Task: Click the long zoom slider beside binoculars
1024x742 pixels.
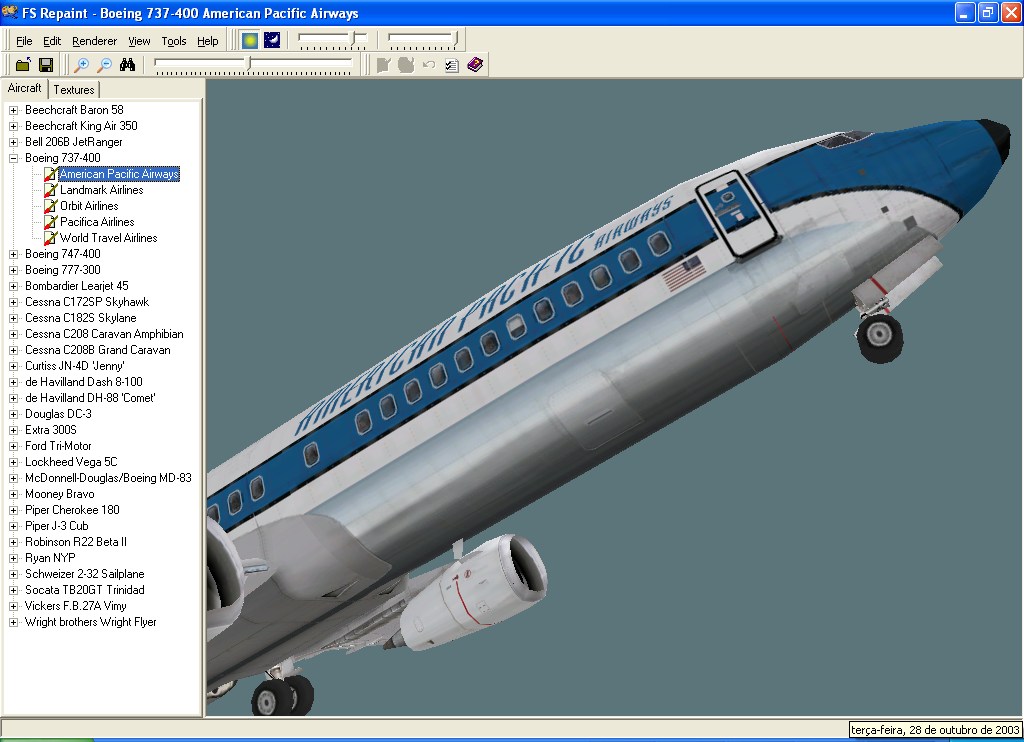Action: (x=253, y=65)
